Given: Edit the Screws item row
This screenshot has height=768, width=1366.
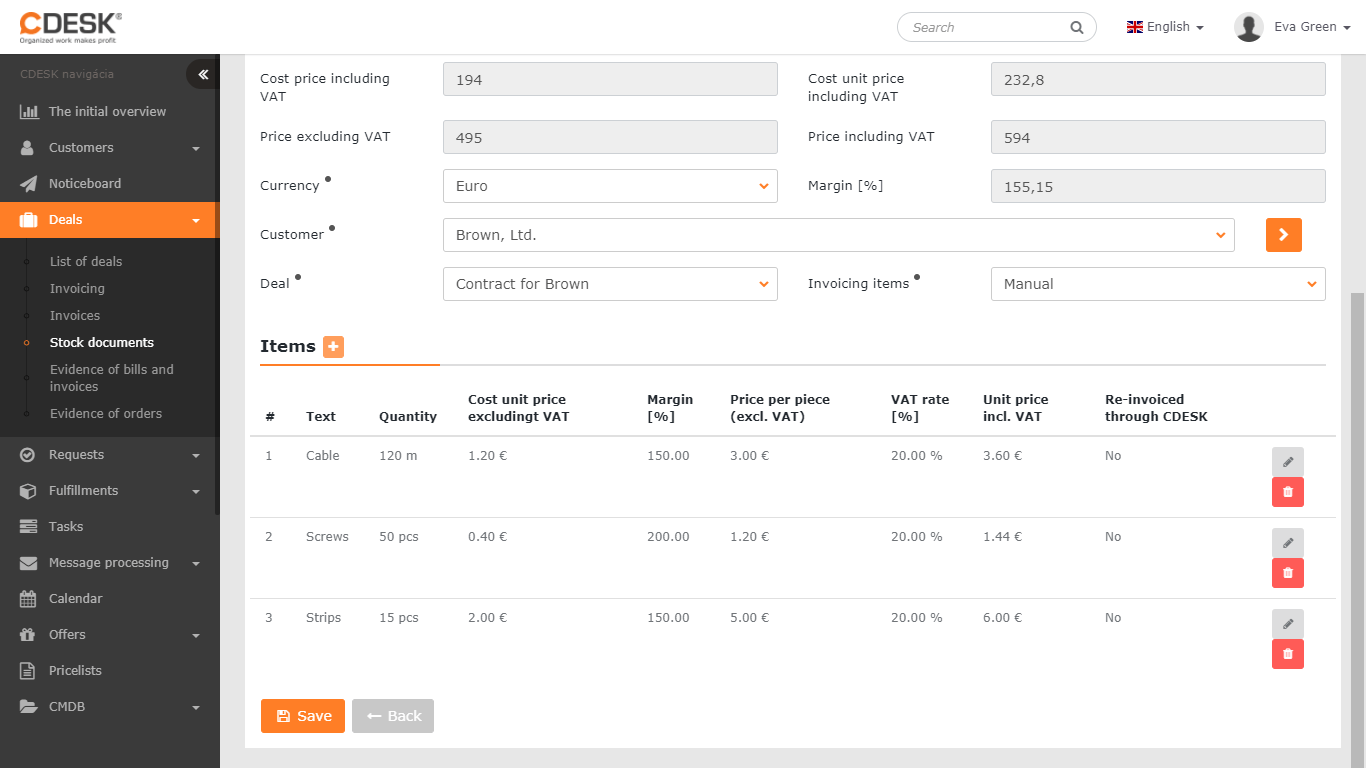Looking at the screenshot, I should click(x=1288, y=542).
